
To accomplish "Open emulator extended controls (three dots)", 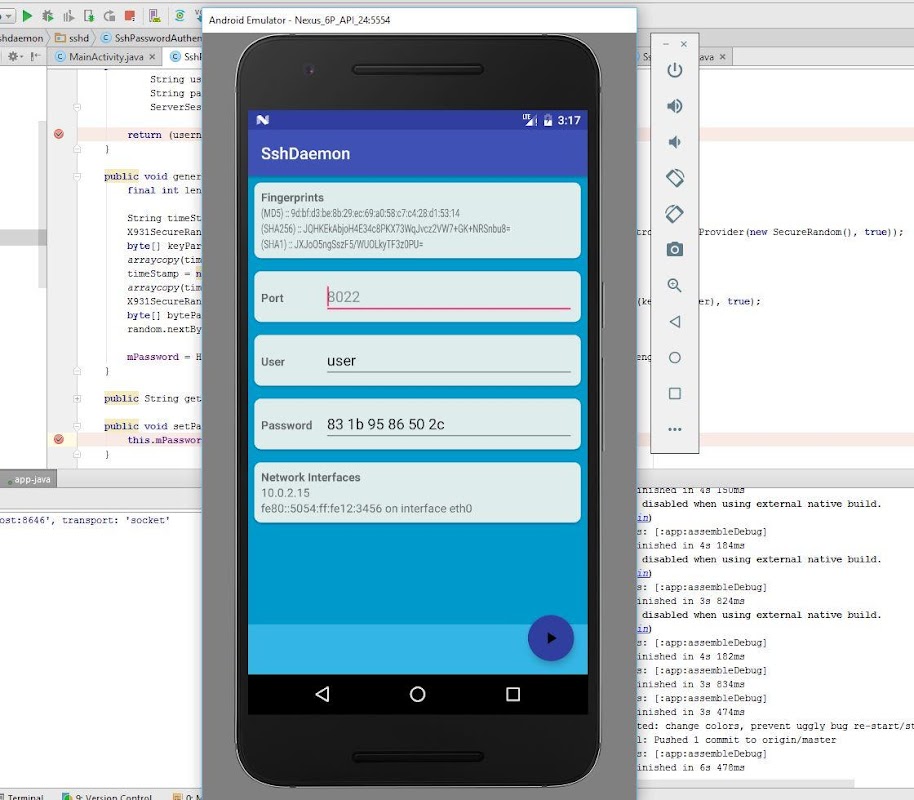I will click(675, 429).
